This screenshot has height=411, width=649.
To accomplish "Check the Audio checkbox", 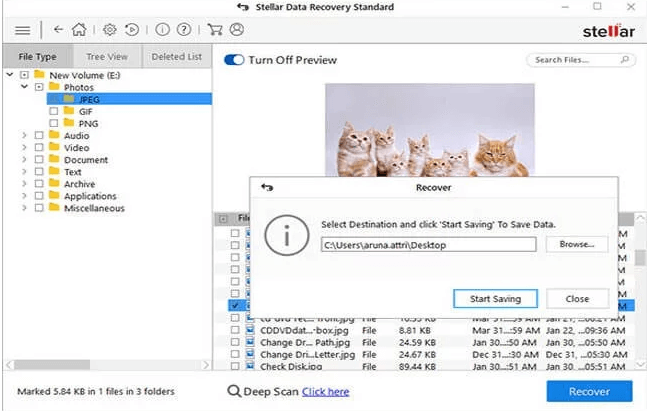I will click(39, 135).
